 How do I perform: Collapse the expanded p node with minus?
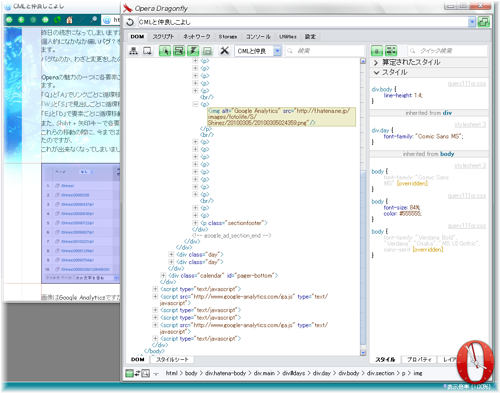pos(195,104)
